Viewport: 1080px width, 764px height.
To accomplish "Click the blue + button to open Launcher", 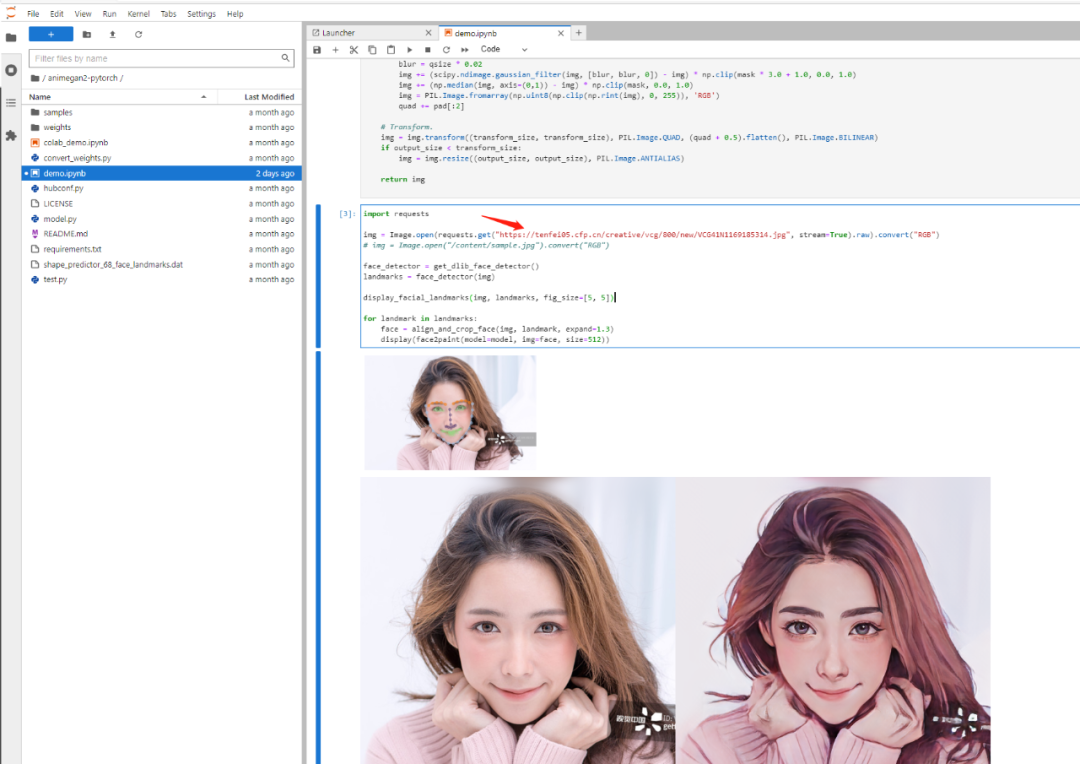I will [51, 34].
